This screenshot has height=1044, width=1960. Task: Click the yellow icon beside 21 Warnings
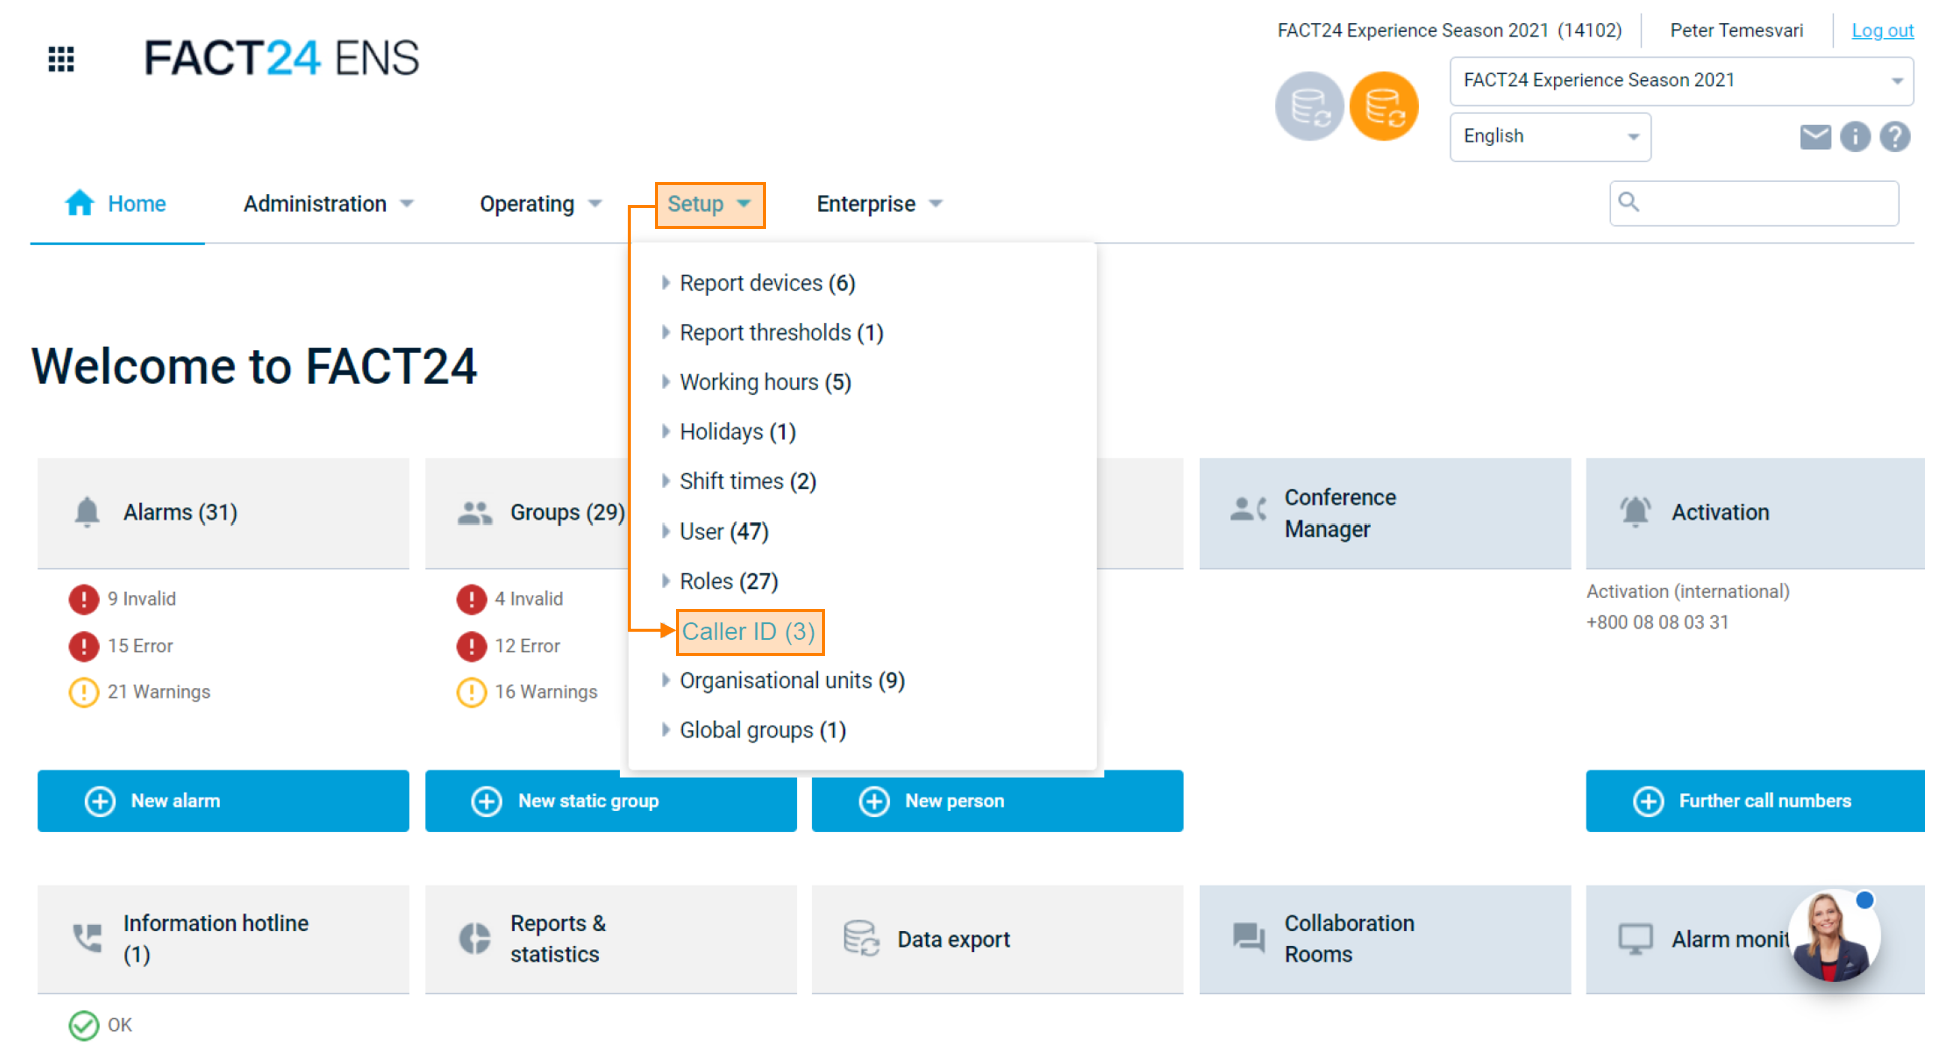[84, 692]
